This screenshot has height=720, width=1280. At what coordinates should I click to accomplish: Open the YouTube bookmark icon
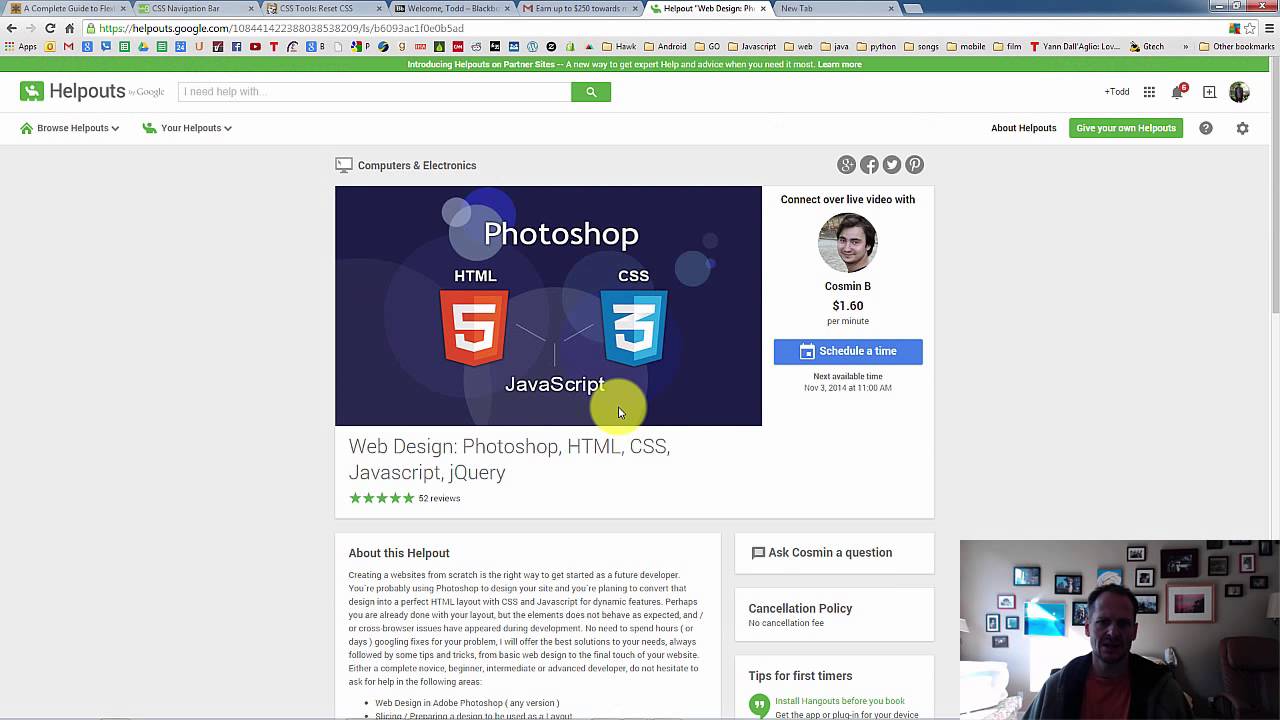pos(255,46)
